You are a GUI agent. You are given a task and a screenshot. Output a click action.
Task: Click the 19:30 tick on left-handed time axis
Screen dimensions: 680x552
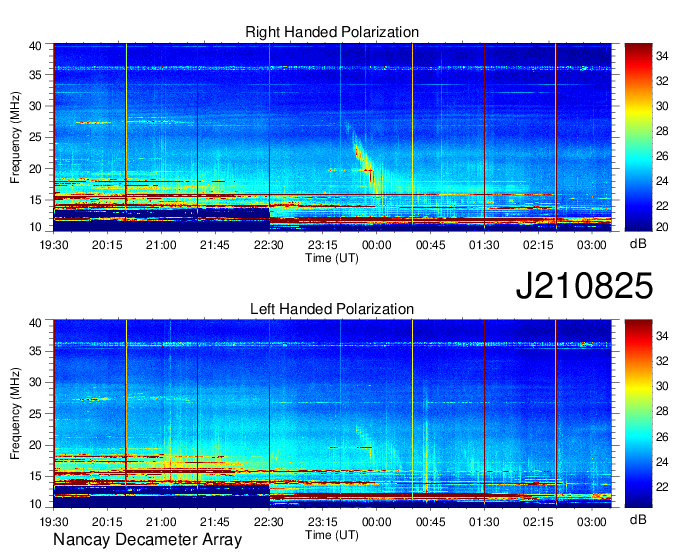pos(54,522)
